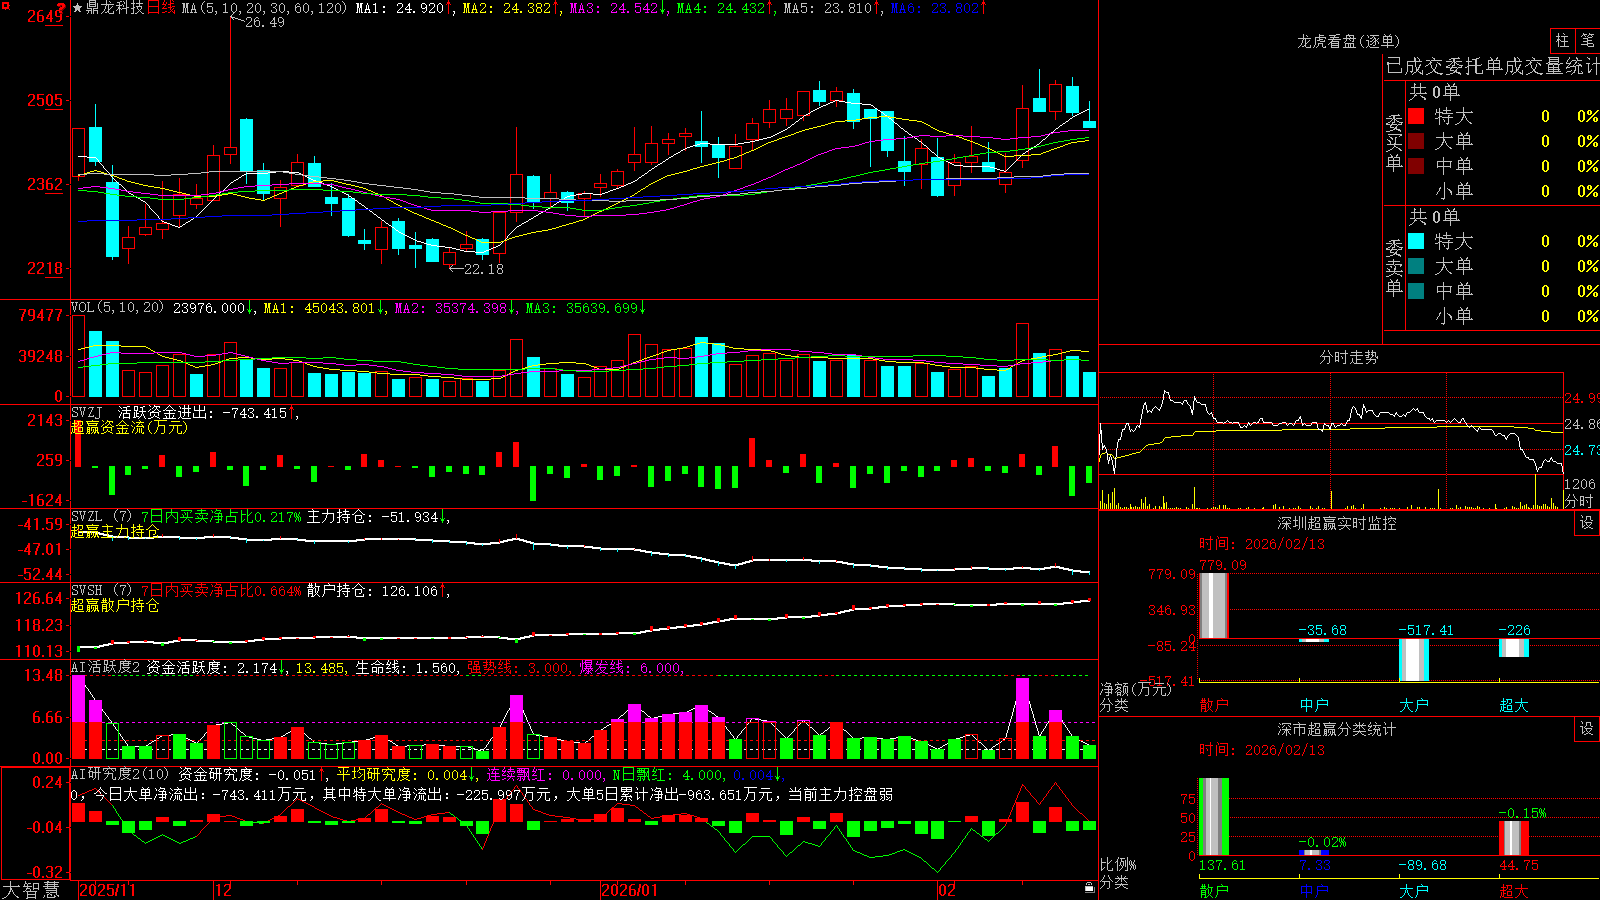Click the 26.49 high price annotation
The width and height of the screenshot is (1600, 900).
pyautogui.click(x=264, y=22)
